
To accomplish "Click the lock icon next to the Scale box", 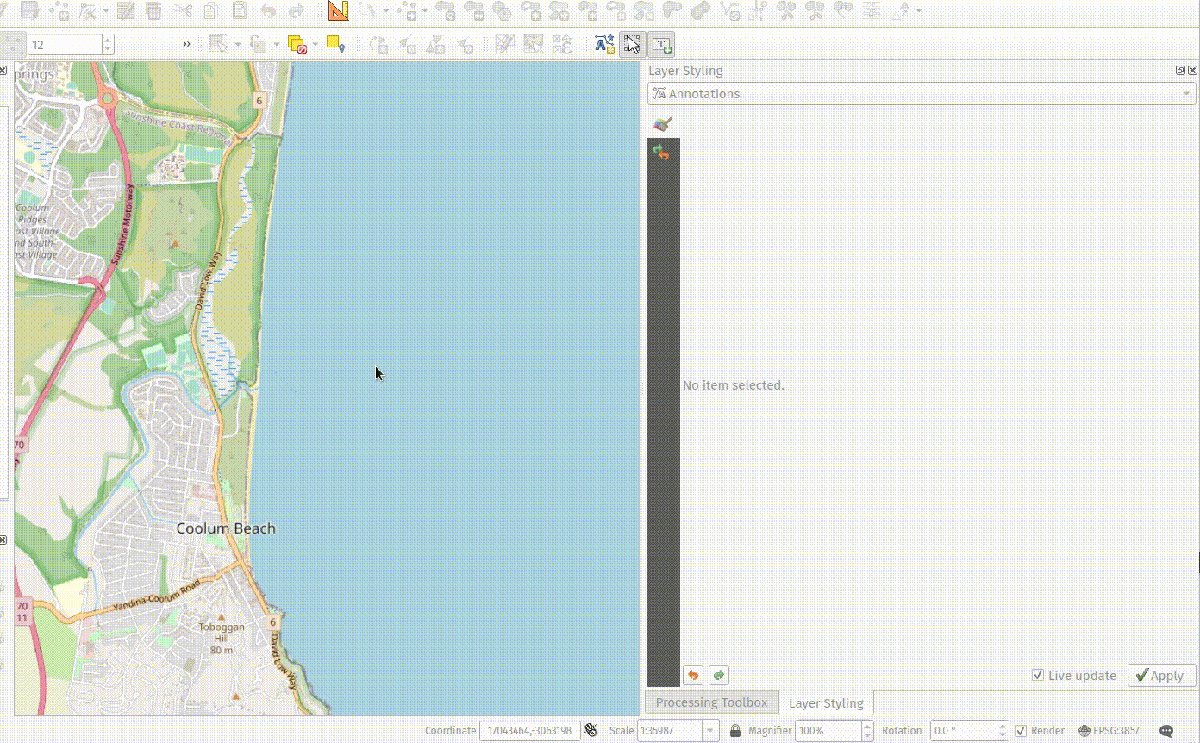I will pos(734,730).
